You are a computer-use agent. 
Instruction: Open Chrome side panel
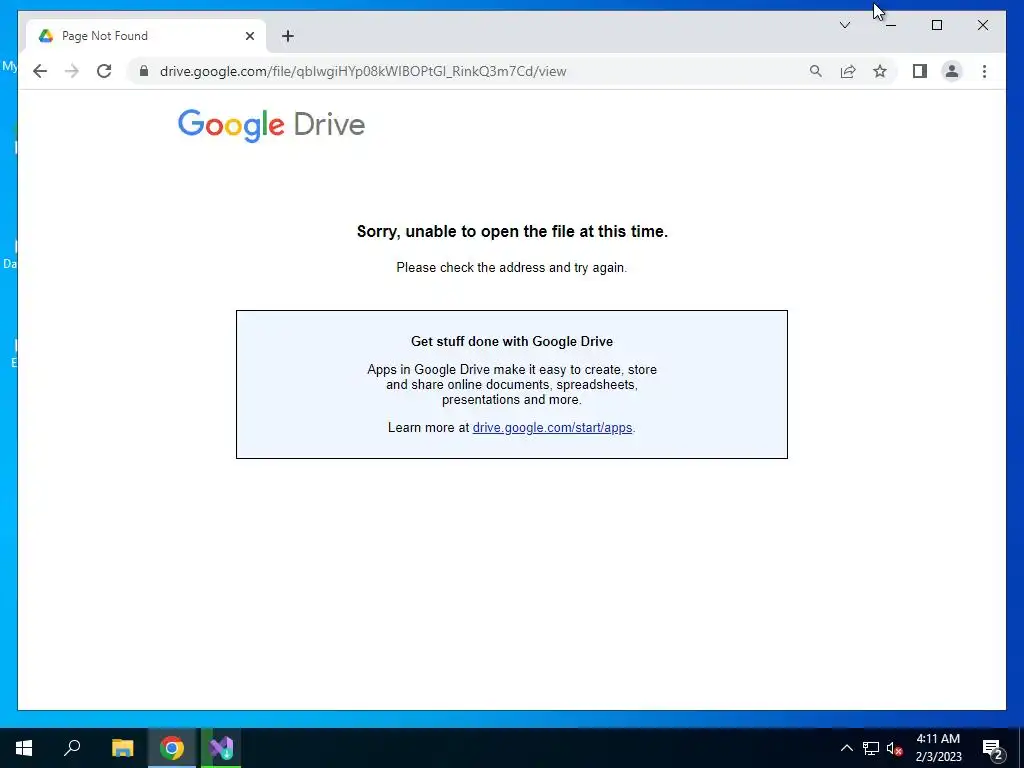tap(920, 71)
